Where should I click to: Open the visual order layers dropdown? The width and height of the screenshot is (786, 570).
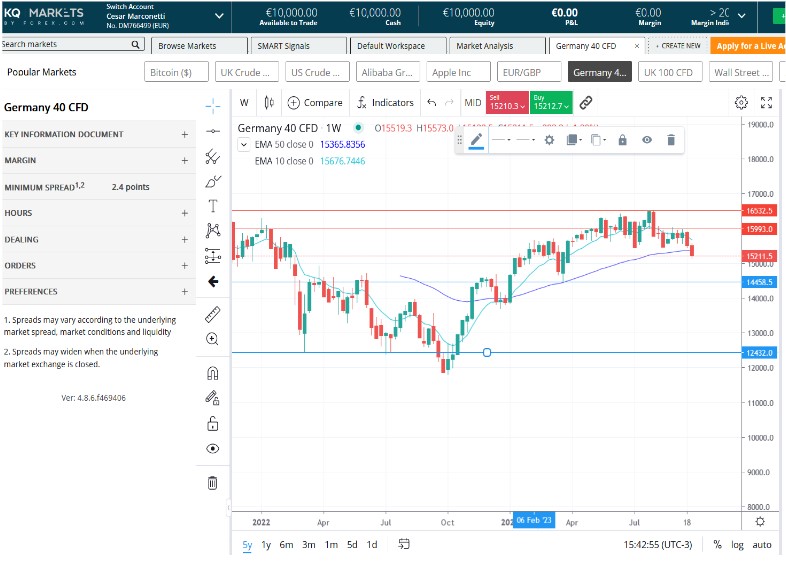(x=574, y=140)
